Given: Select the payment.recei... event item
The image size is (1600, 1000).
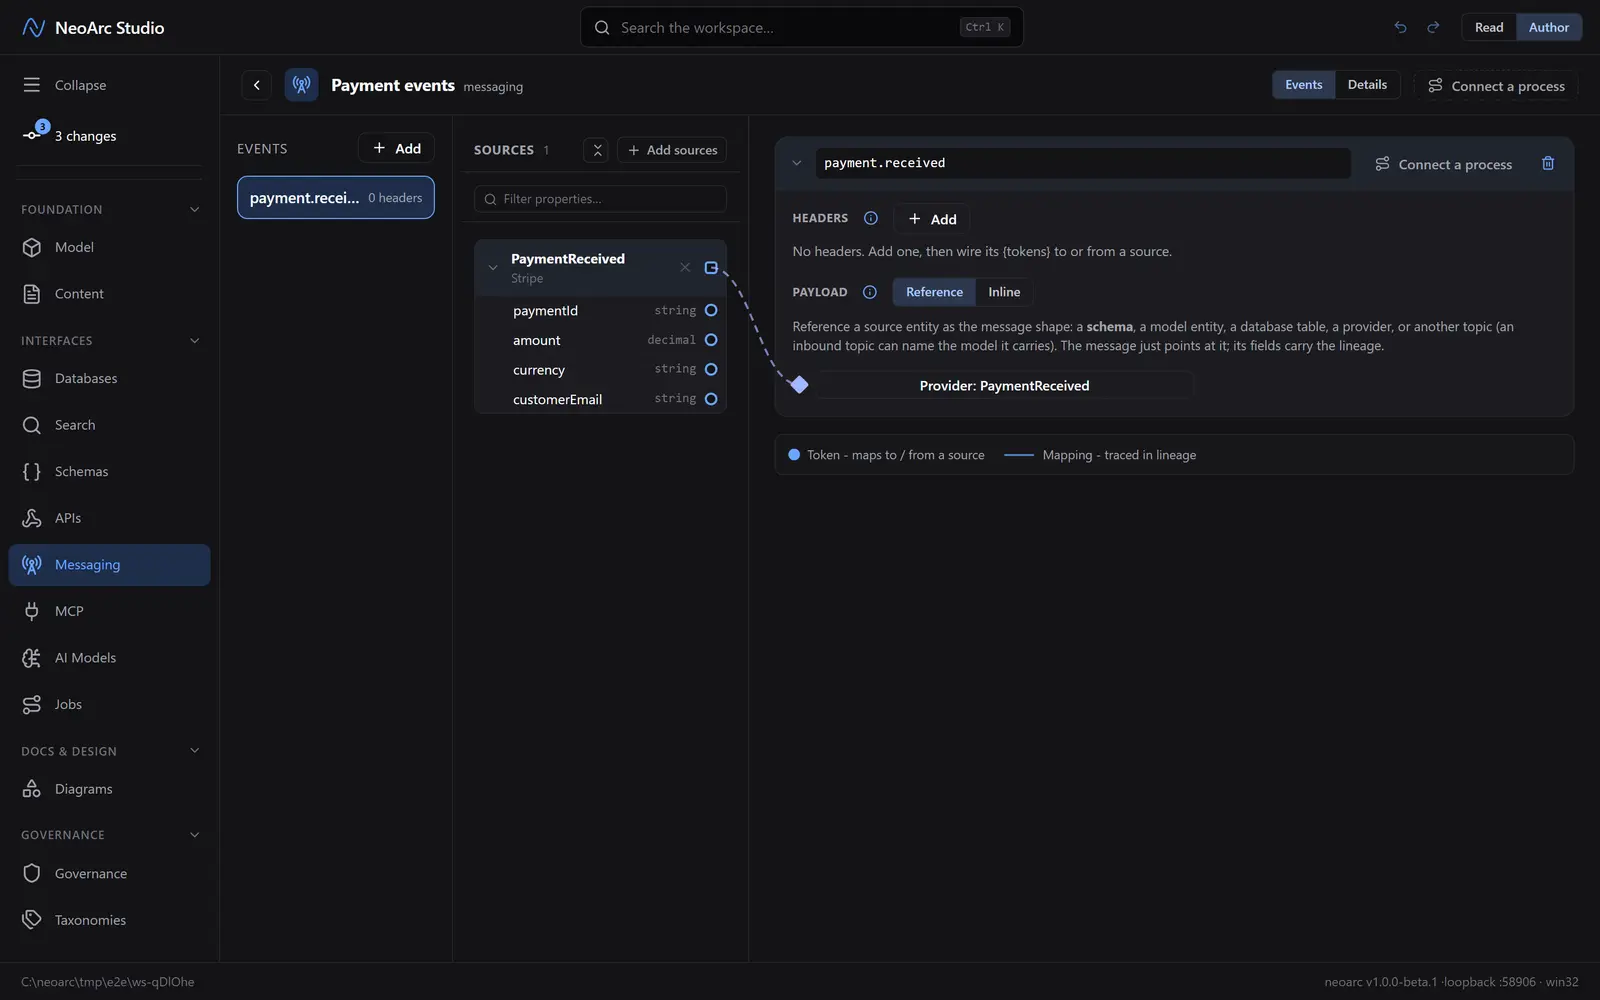Looking at the screenshot, I should (336, 198).
